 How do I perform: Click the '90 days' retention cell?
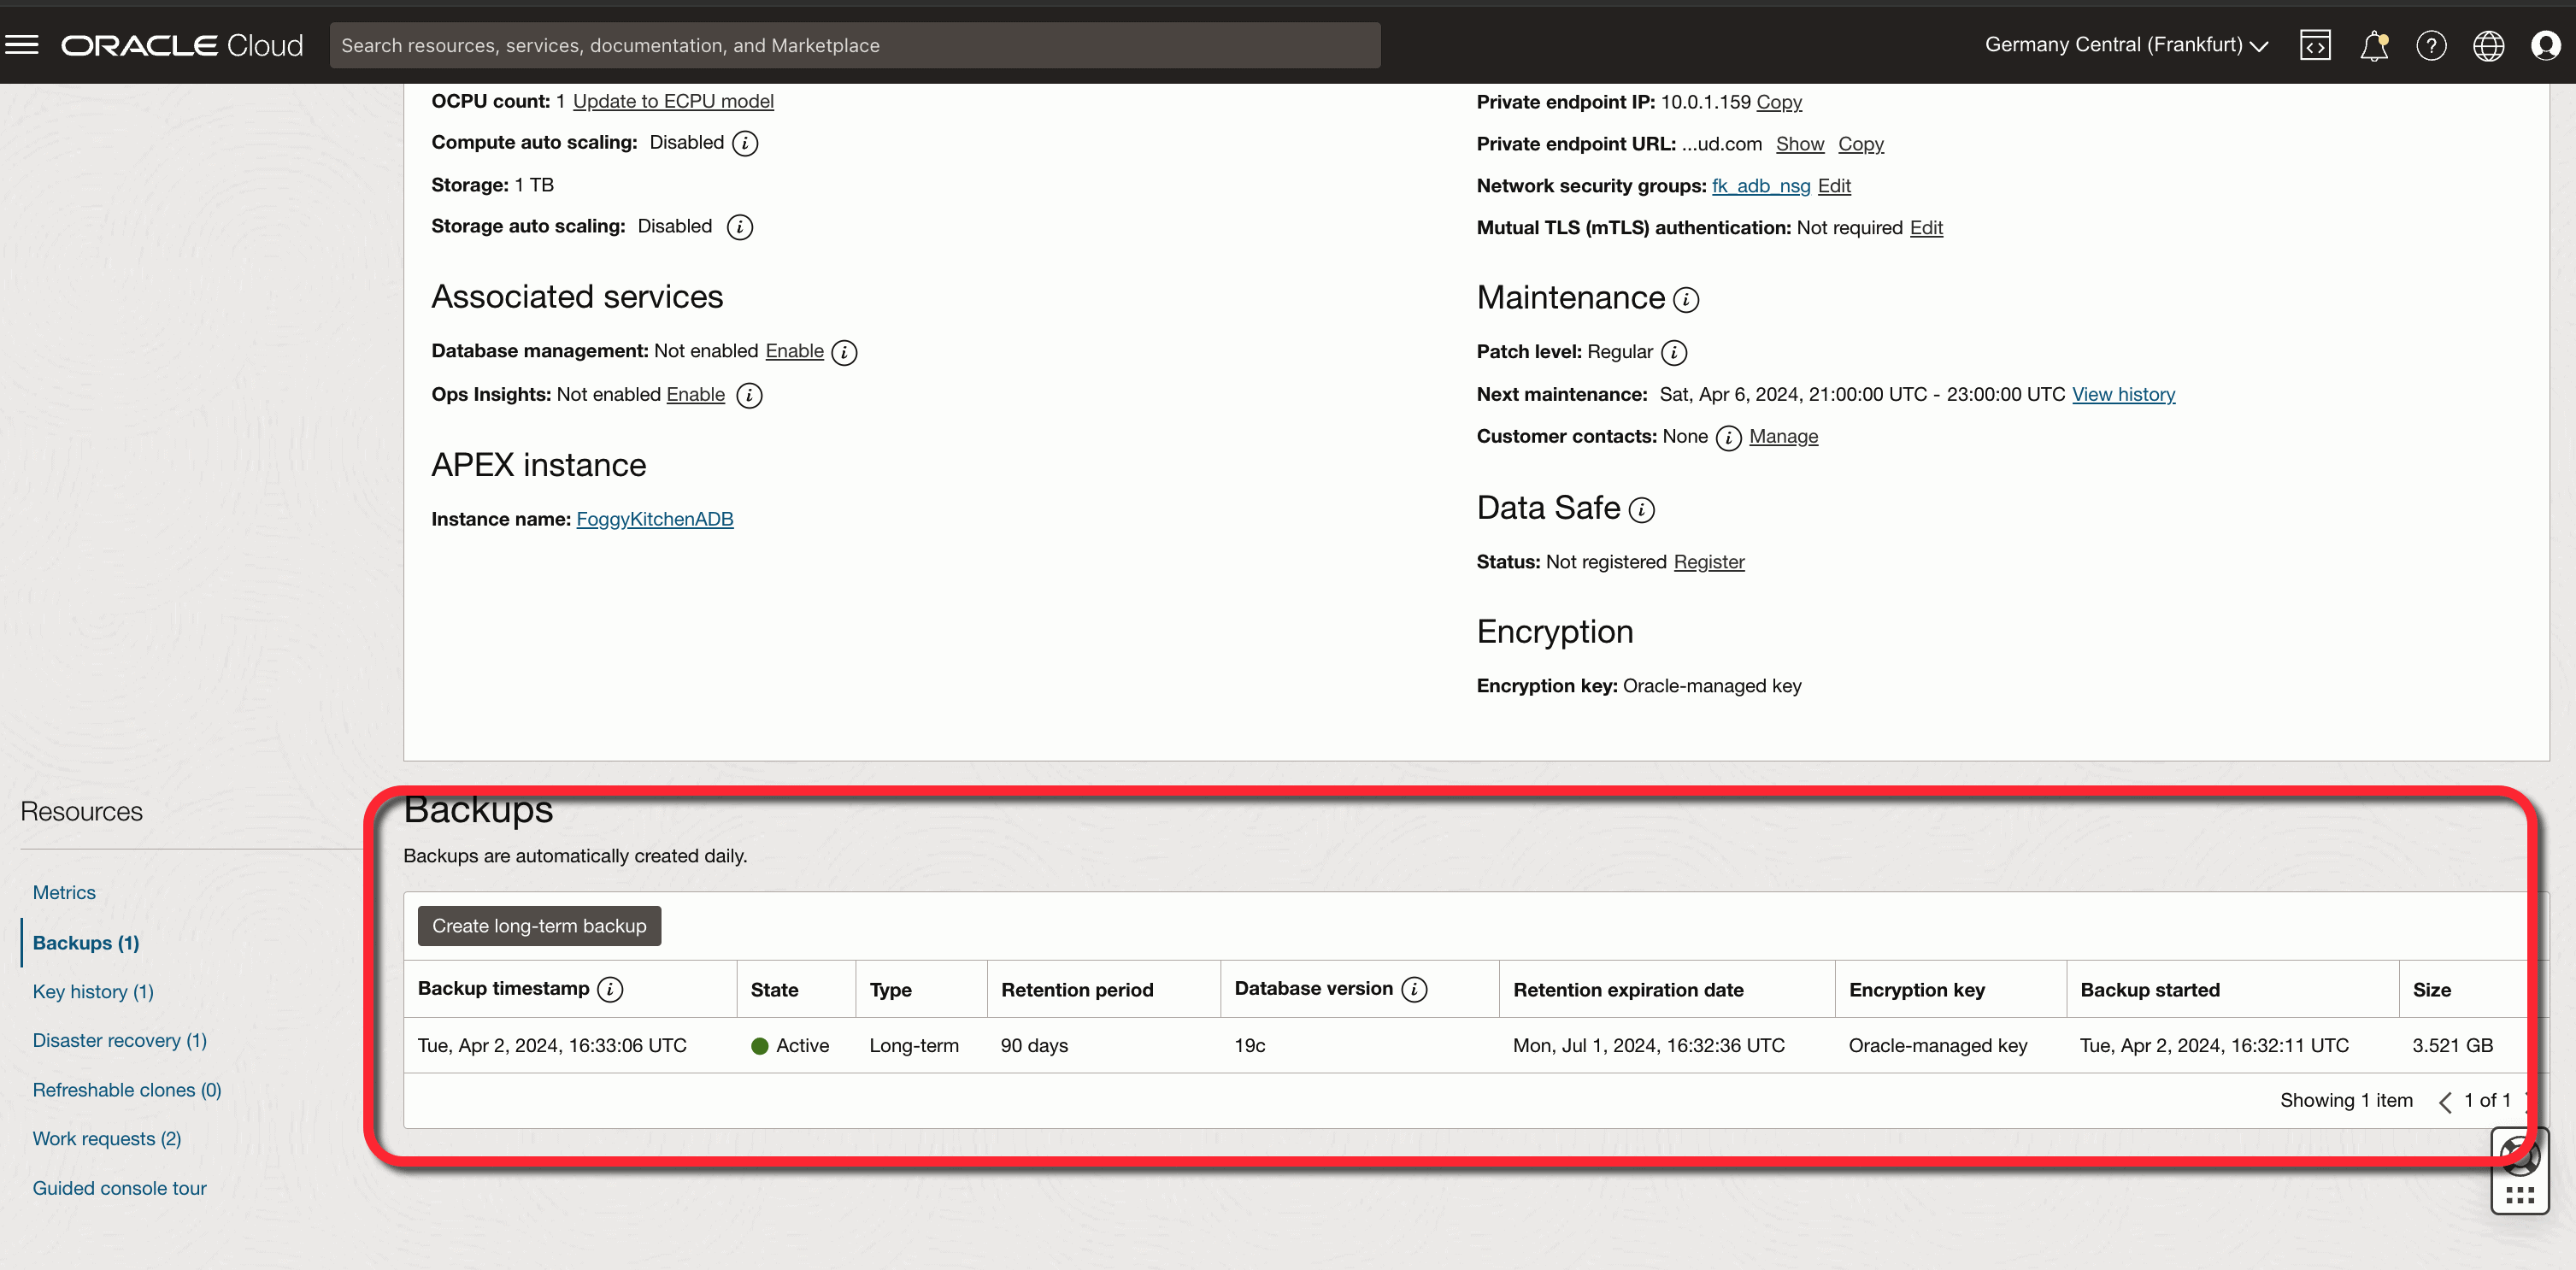(x=1034, y=1045)
